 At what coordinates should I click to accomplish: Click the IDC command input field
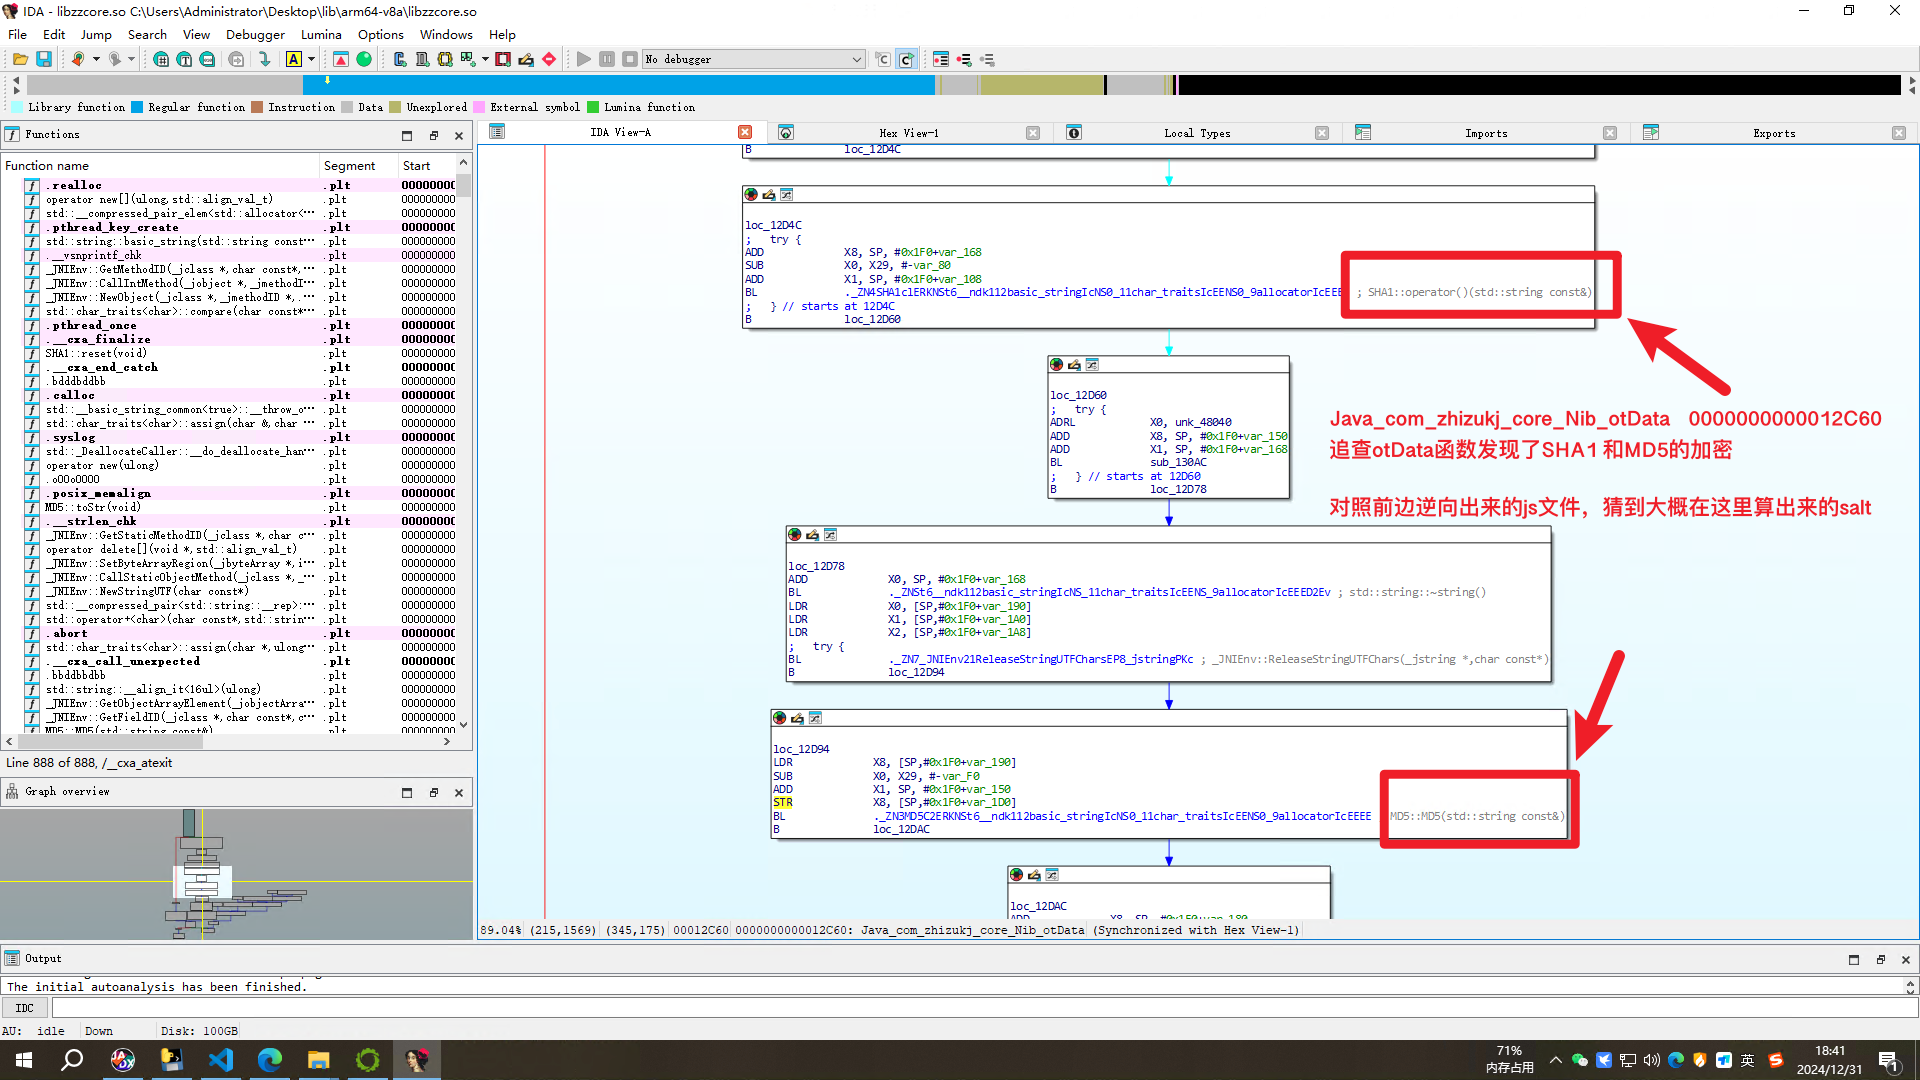pyautogui.click(x=980, y=1008)
